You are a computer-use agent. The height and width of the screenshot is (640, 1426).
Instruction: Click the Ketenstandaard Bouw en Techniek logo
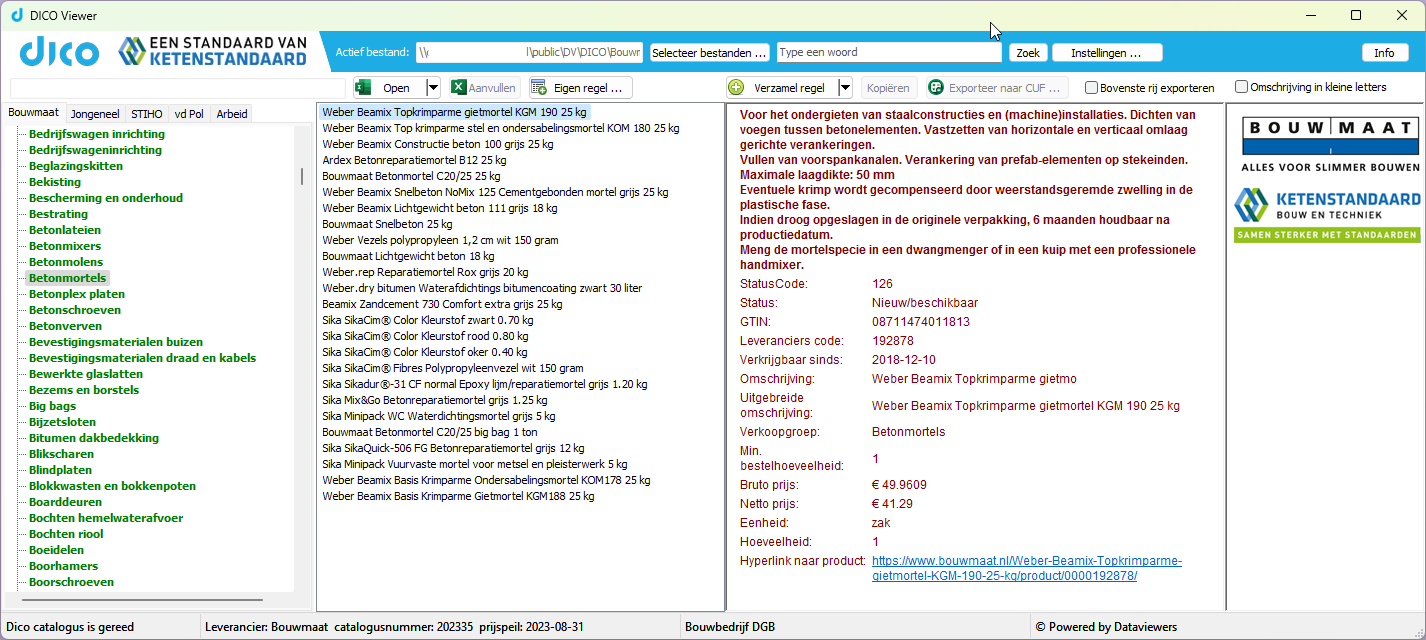1326,215
